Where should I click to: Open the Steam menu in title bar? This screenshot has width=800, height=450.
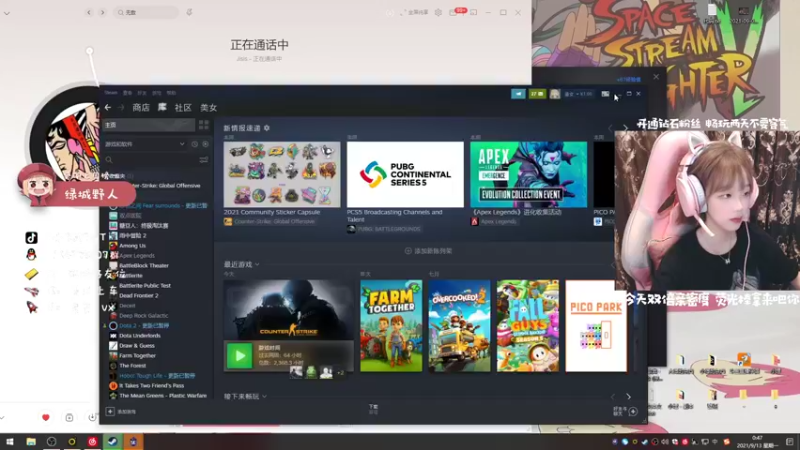click(x=111, y=93)
